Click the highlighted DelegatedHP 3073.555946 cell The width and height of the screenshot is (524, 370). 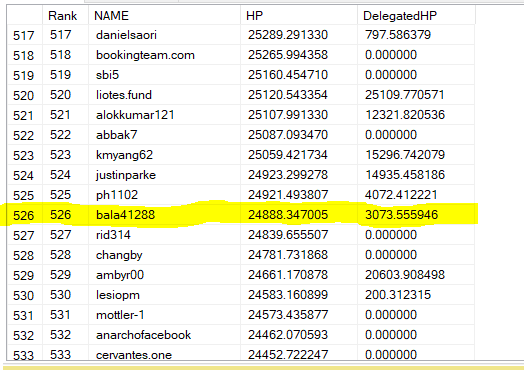[x=416, y=215]
